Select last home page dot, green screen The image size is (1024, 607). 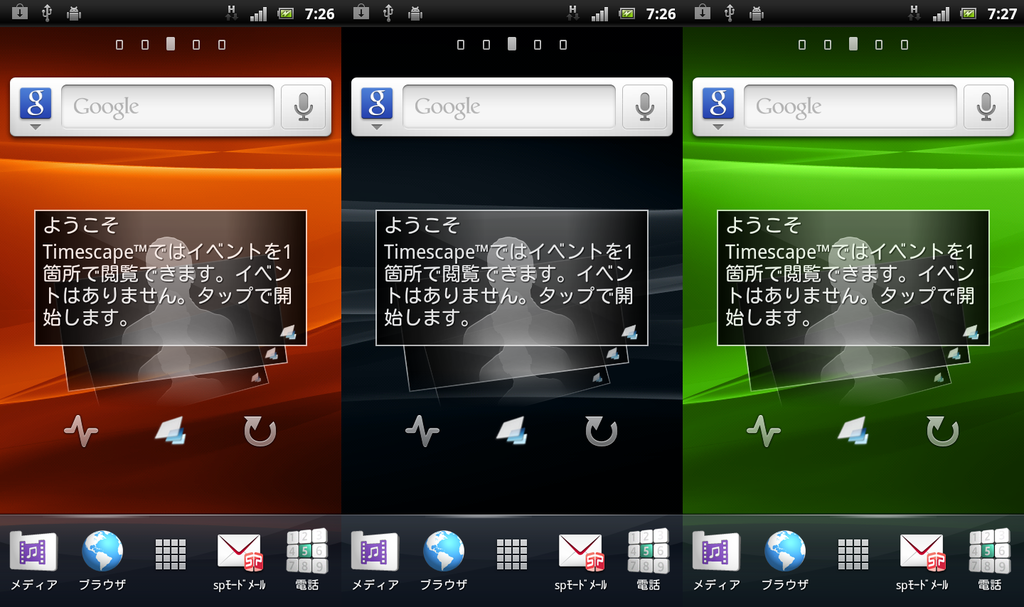[x=904, y=44]
